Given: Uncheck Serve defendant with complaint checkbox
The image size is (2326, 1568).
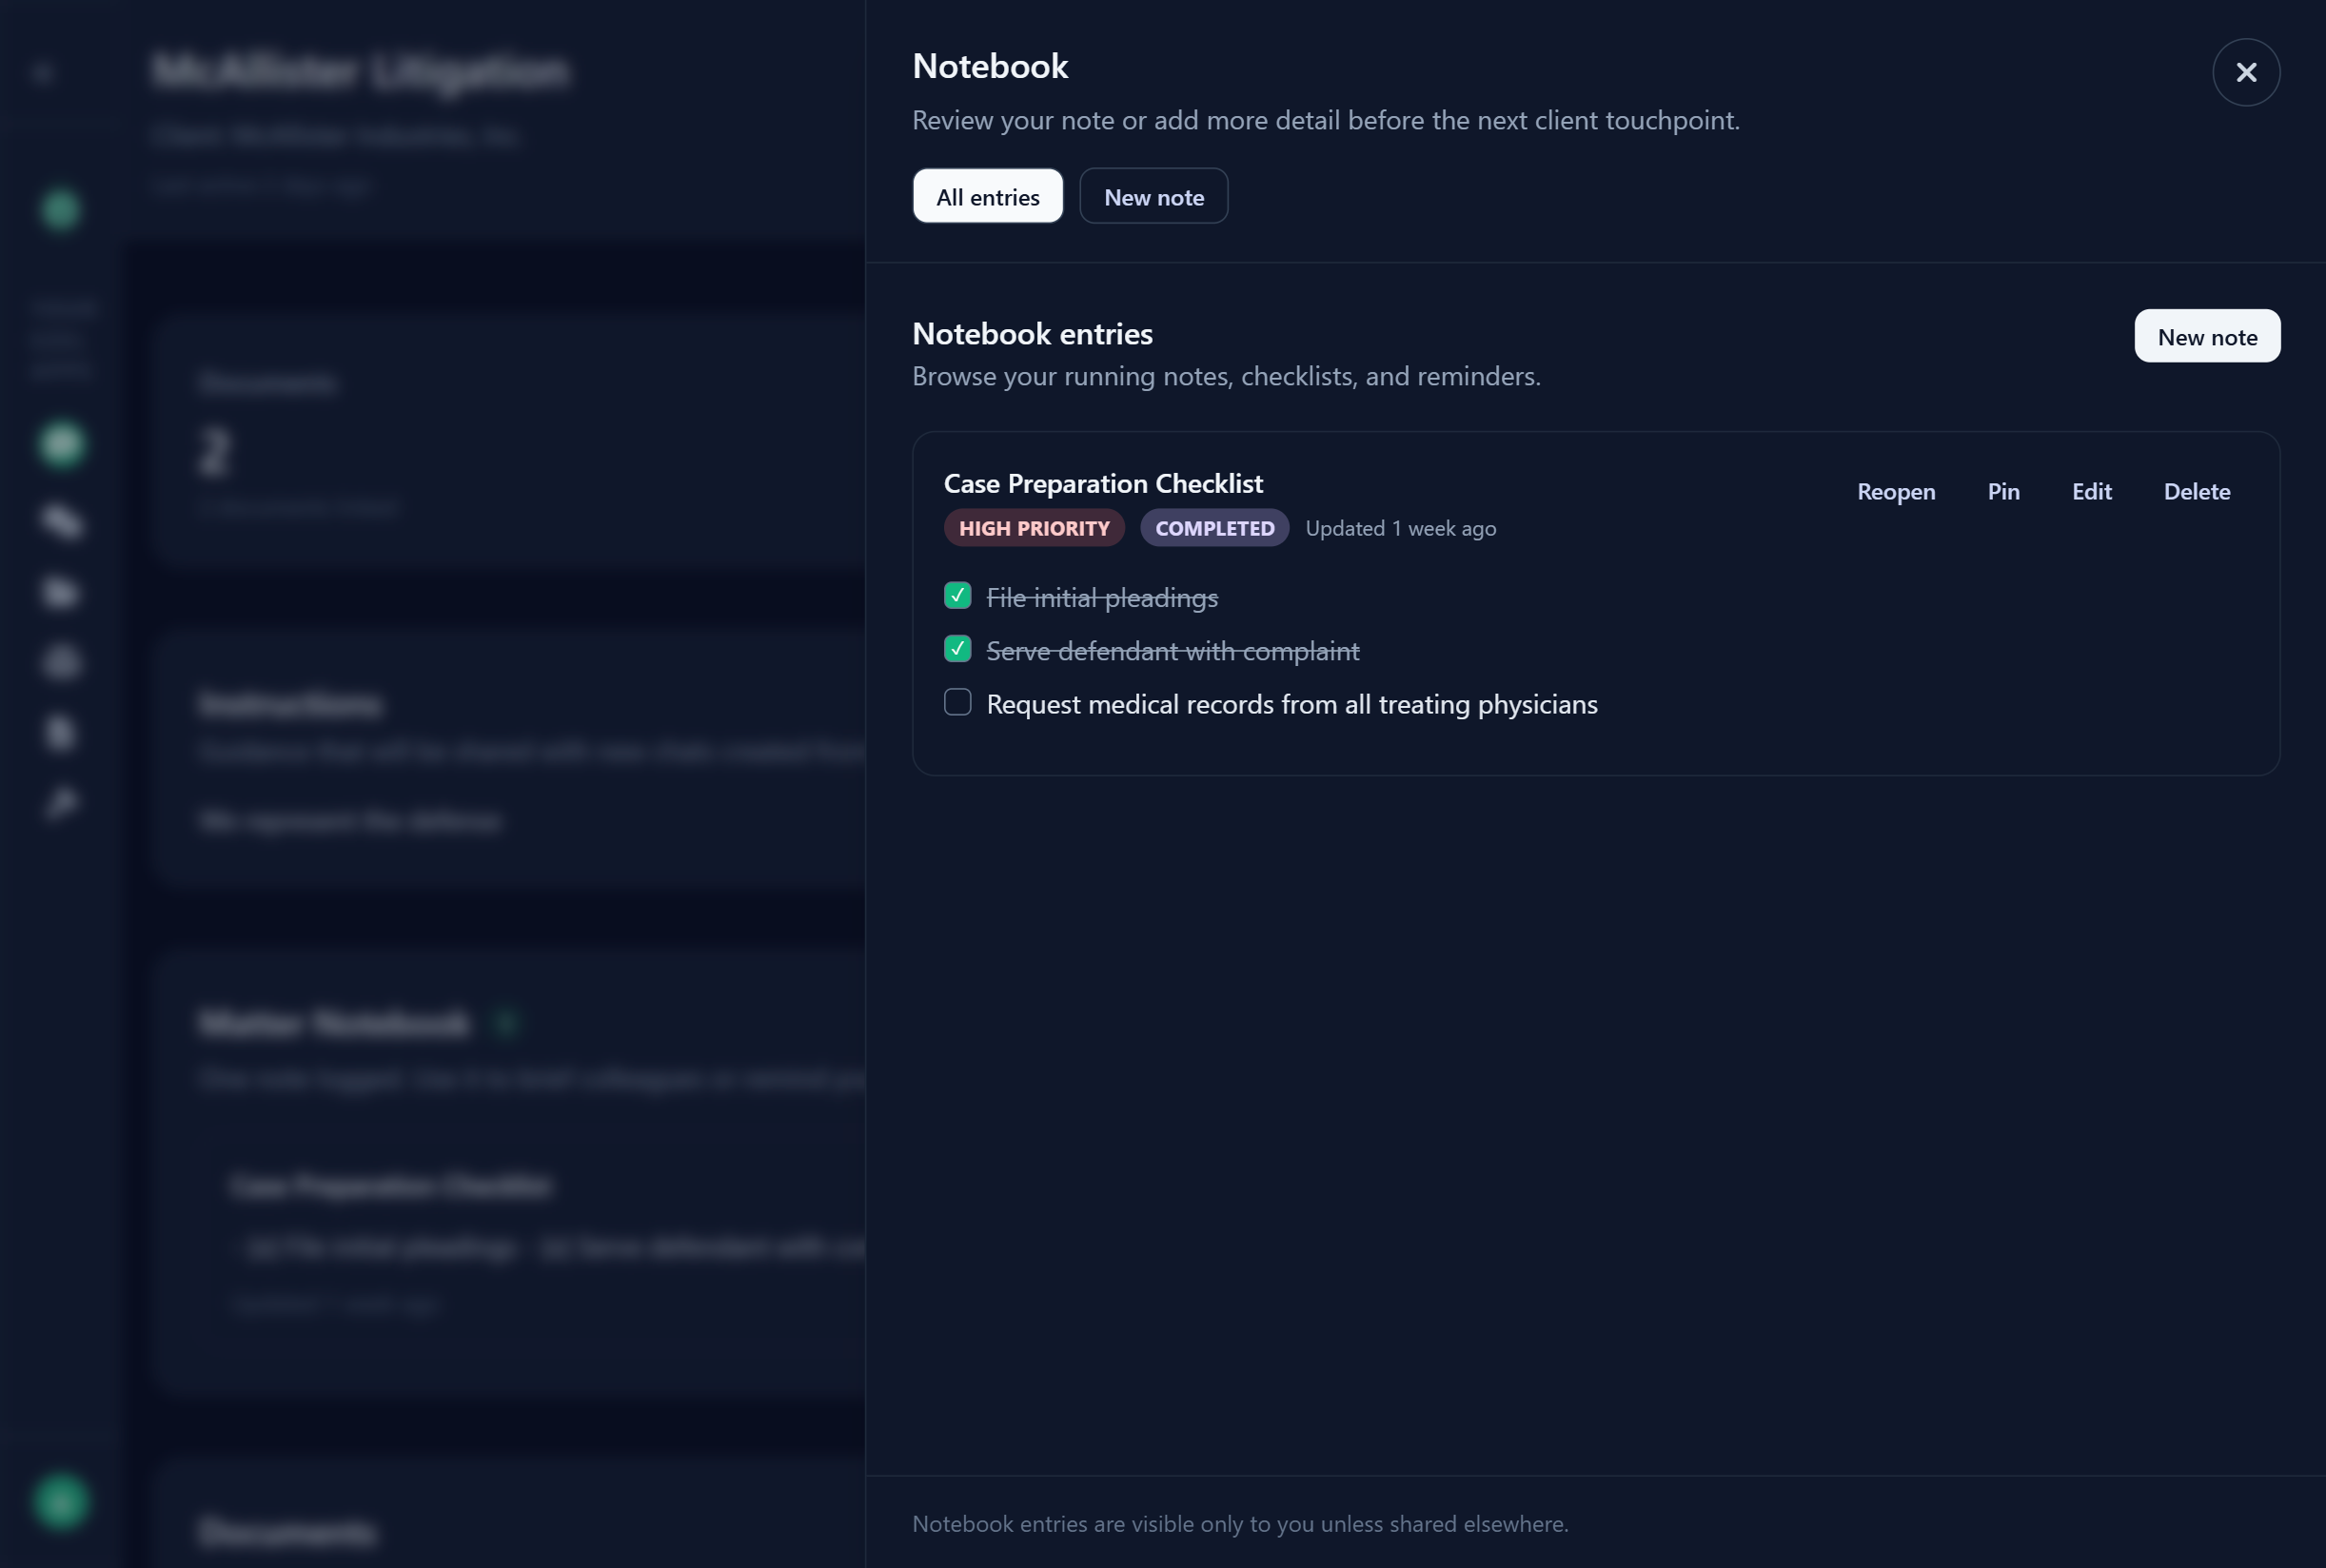Looking at the screenshot, I should tap(957, 649).
